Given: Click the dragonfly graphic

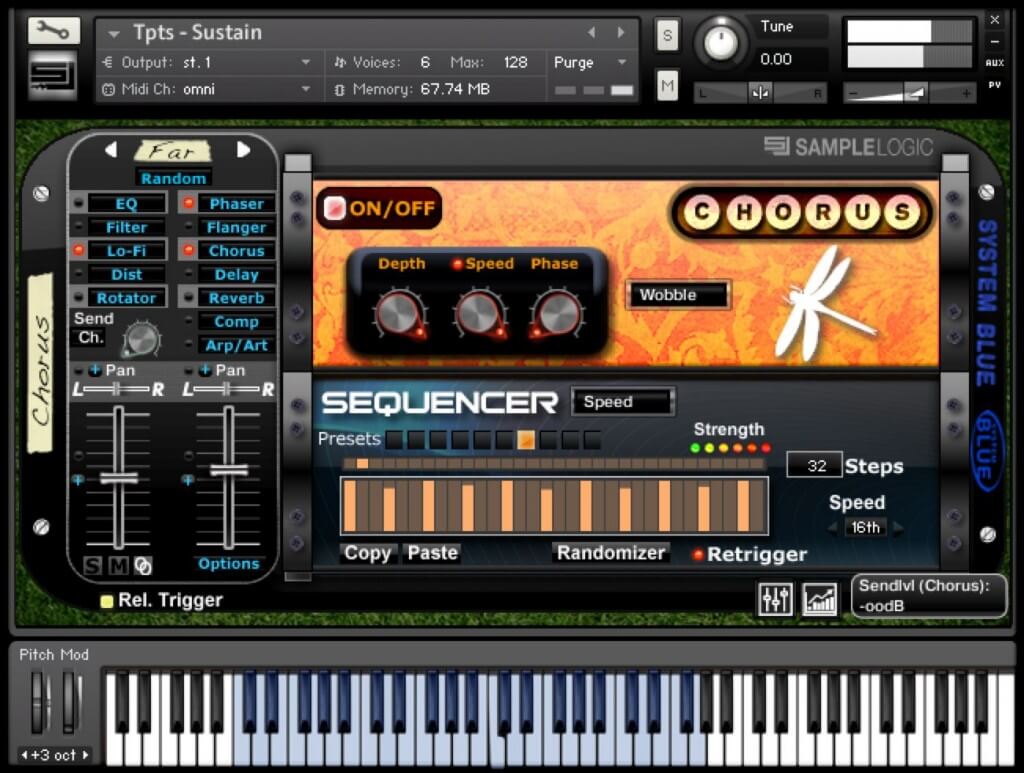Looking at the screenshot, I should pos(825,303).
